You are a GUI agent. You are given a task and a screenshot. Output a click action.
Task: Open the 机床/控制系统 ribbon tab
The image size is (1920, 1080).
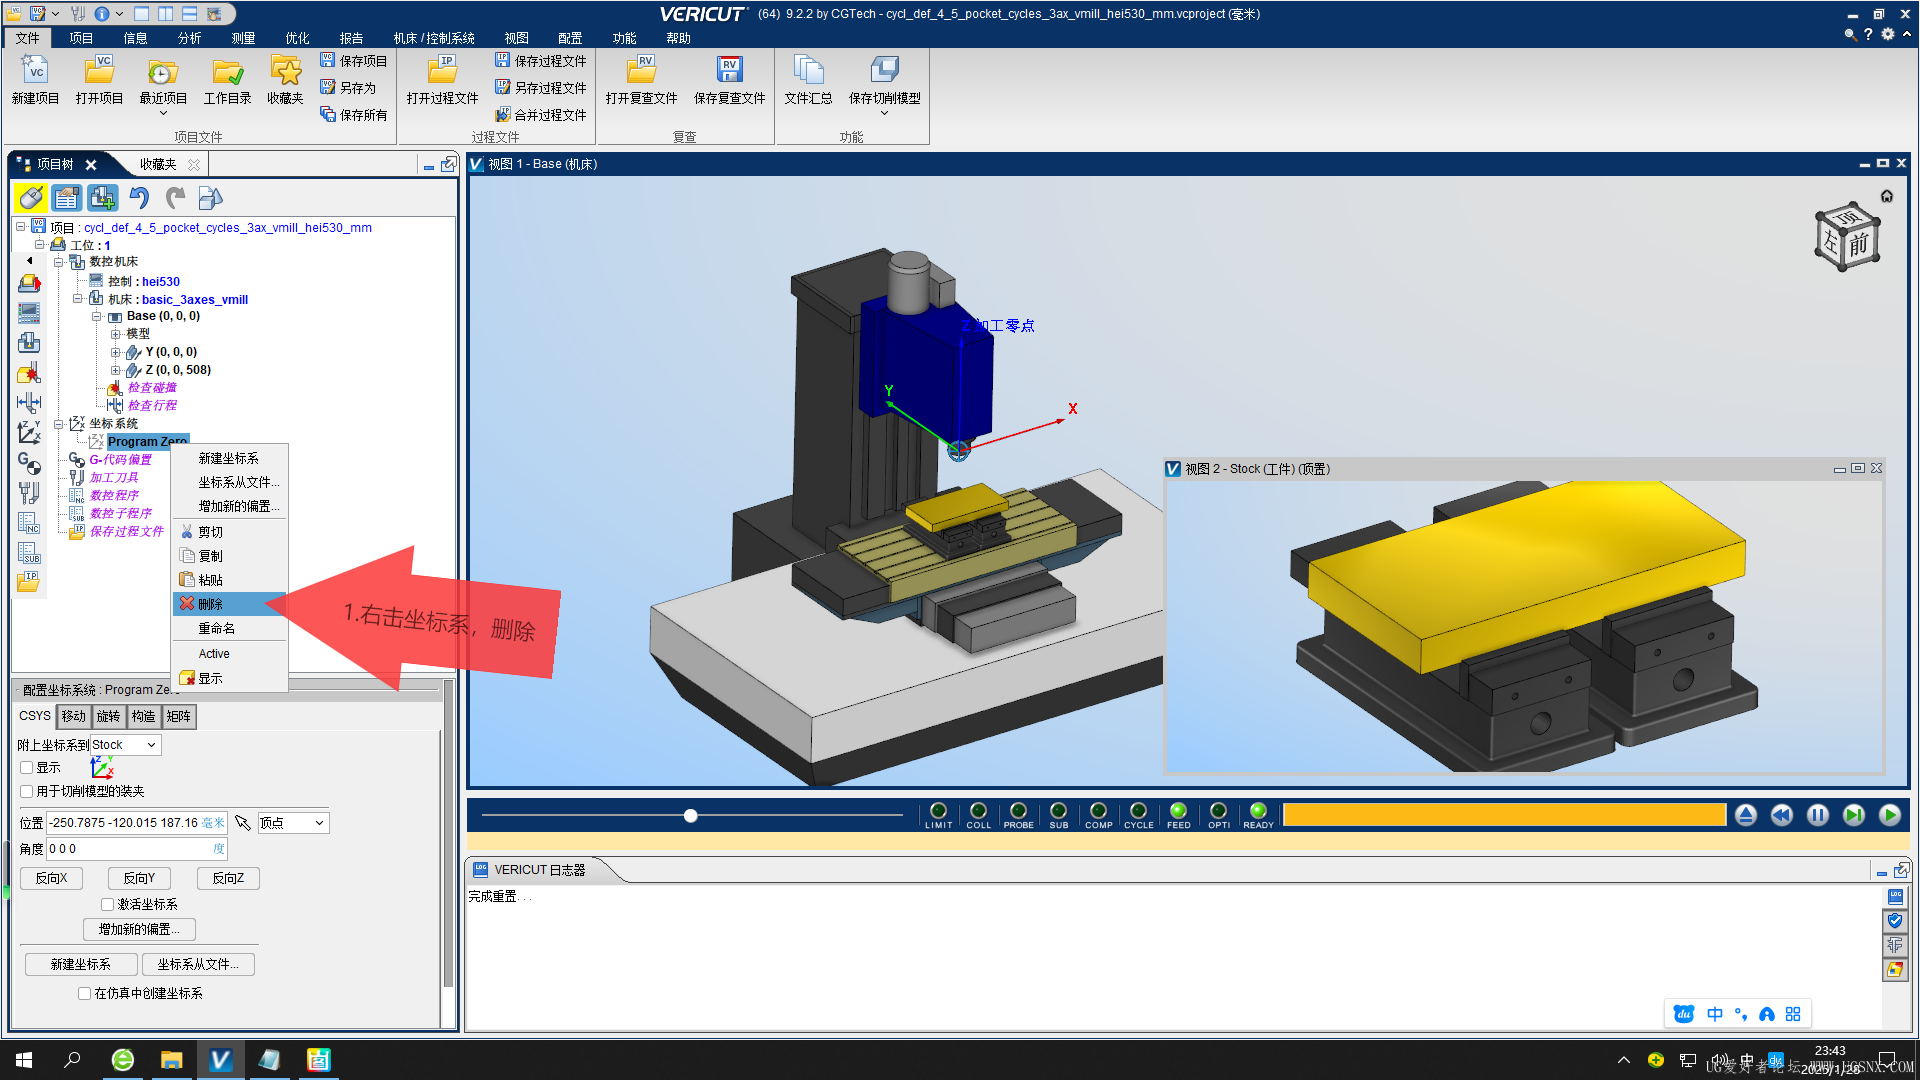pyautogui.click(x=434, y=38)
